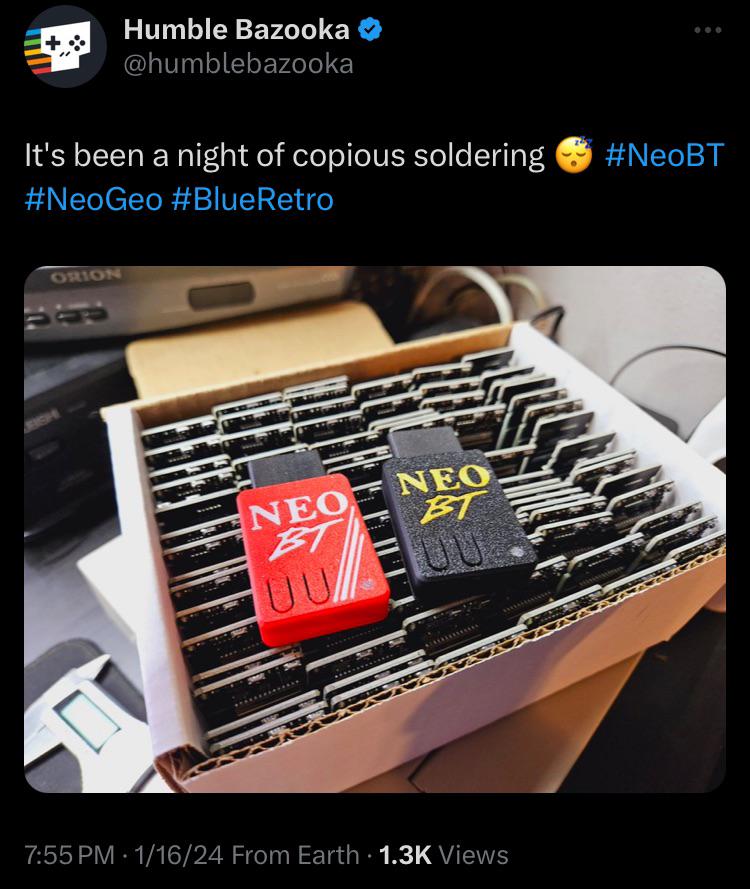Click the corrugated cardboard box edge in photo
This screenshot has width=750, height=889.
[454, 658]
